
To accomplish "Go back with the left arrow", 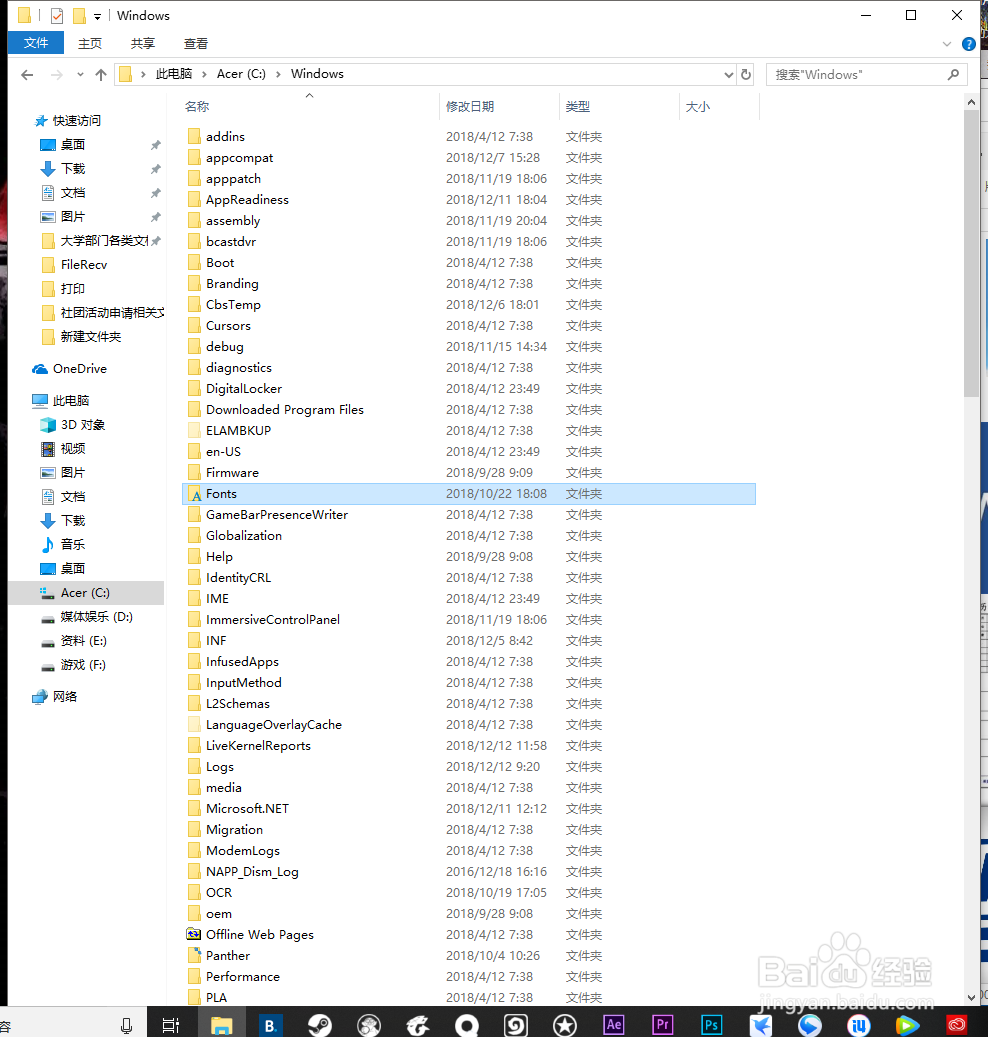I will coord(27,75).
